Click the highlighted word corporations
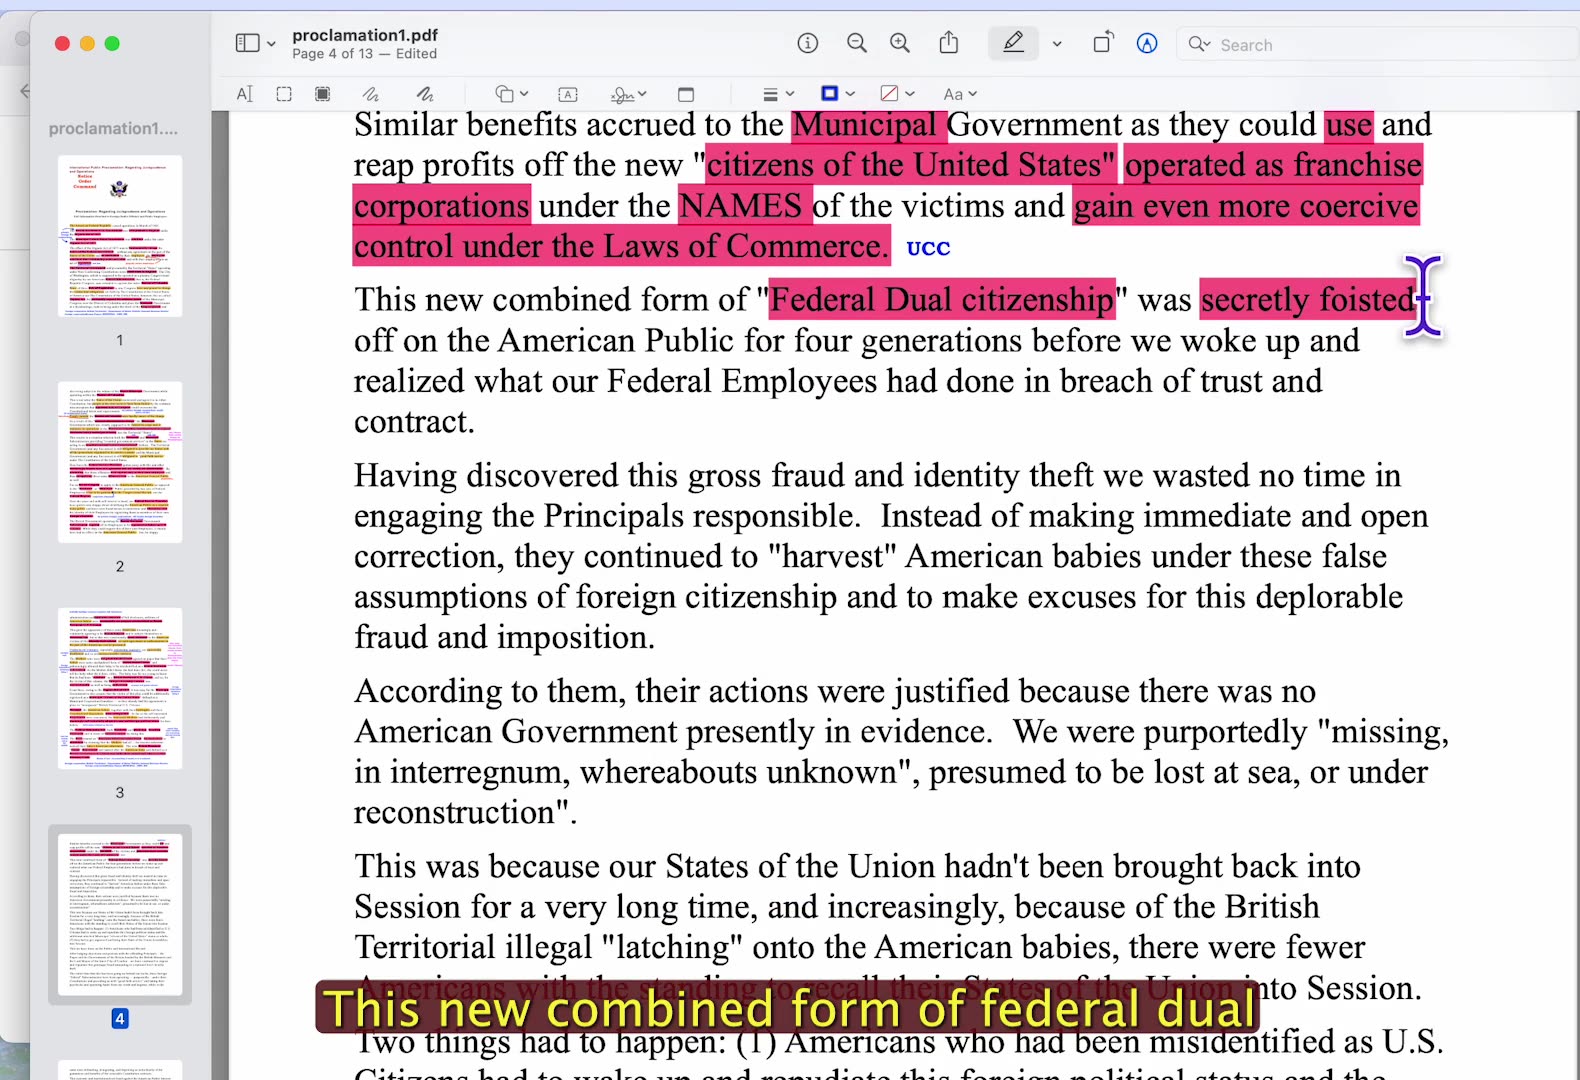The height and width of the screenshot is (1080, 1580). tap(442, 206)
